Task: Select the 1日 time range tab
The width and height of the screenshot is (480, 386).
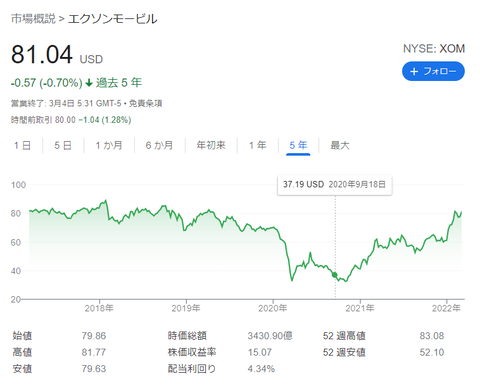Action: pos(22,145)
